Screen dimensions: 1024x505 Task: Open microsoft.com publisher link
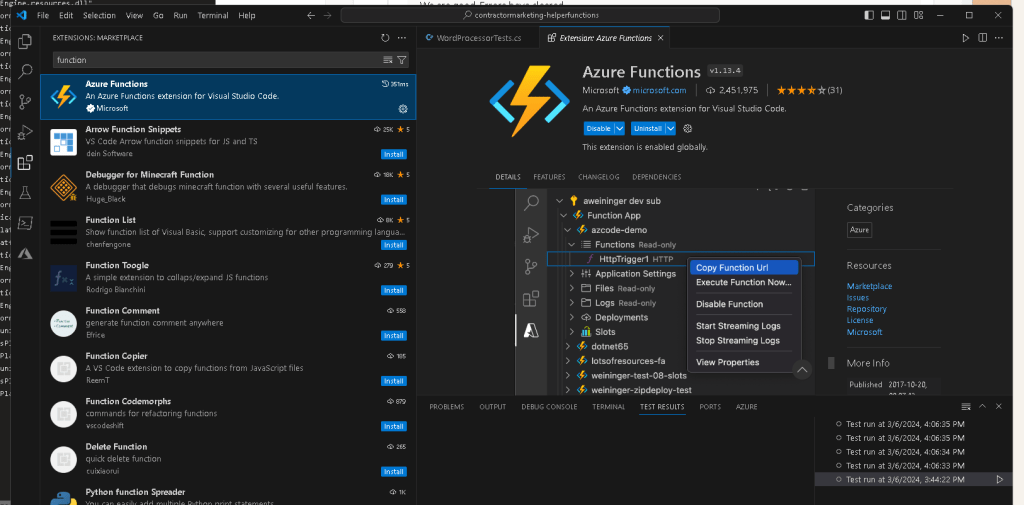click(x=659, y=90)
